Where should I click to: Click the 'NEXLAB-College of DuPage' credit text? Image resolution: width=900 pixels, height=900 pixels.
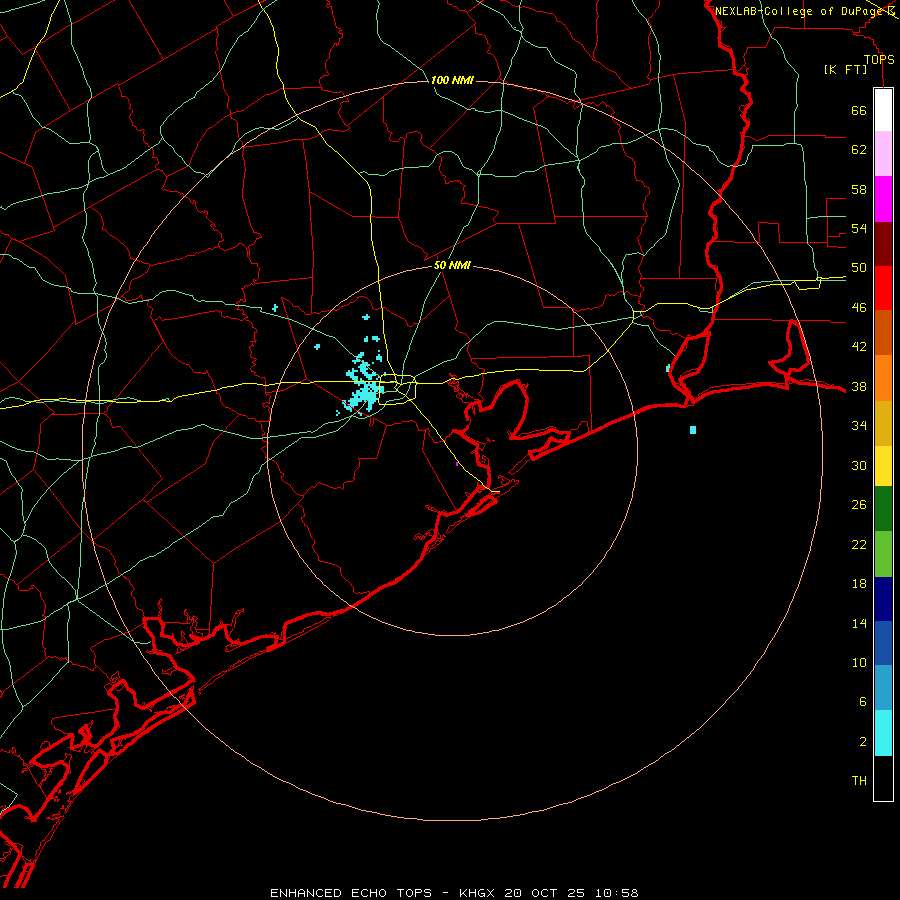[x=799, y=11]
